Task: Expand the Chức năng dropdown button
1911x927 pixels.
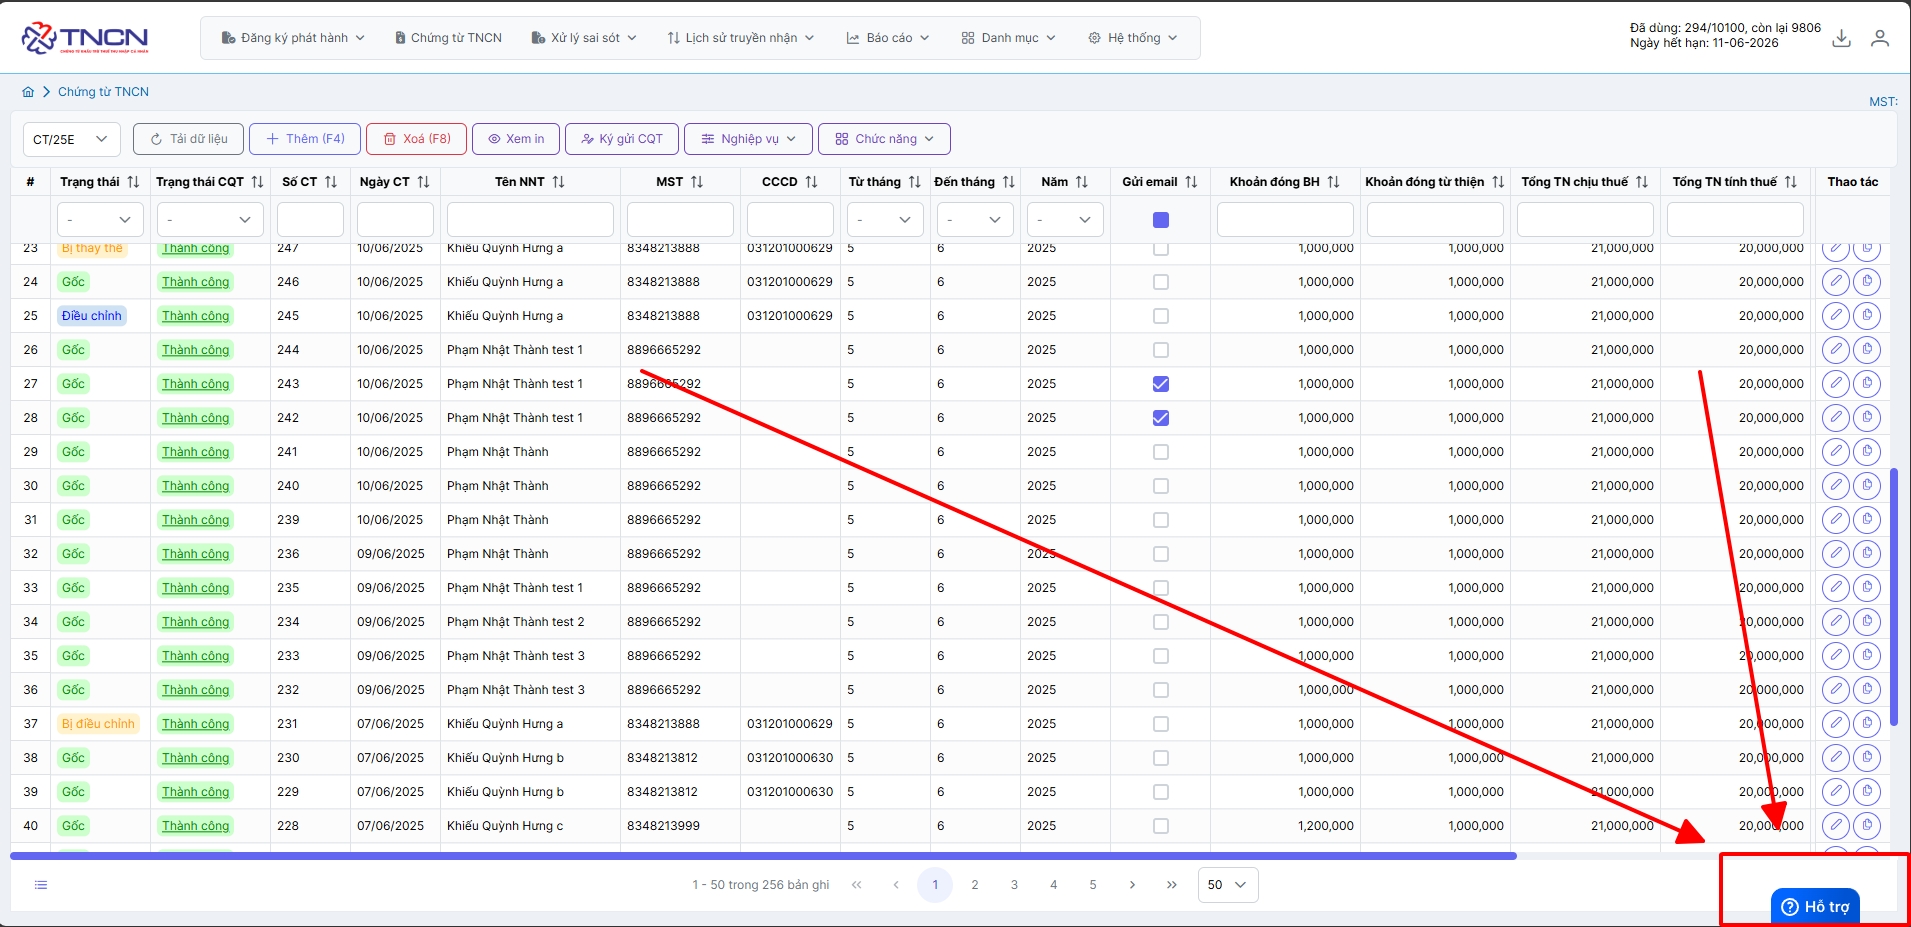Action: coord(884,139)
